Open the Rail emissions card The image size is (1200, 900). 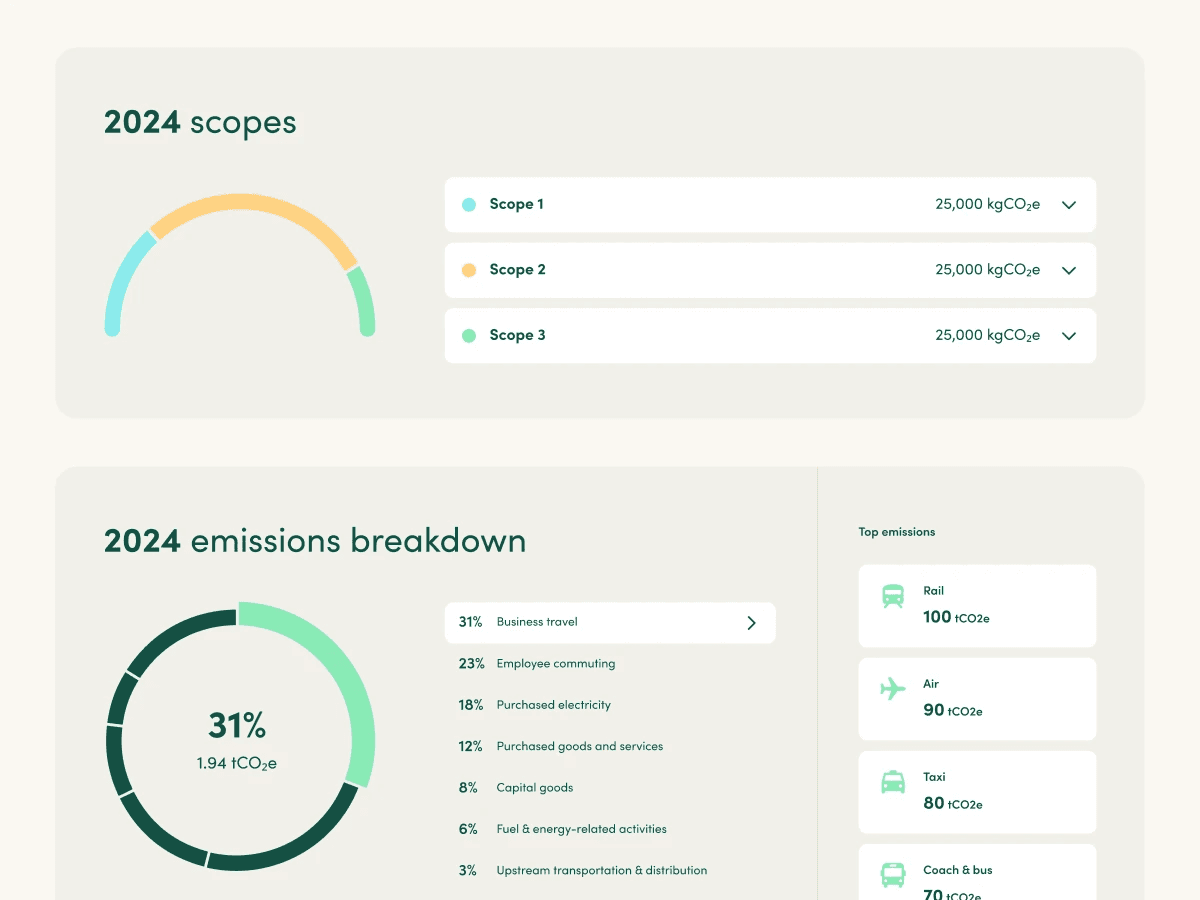pos(977,605)
